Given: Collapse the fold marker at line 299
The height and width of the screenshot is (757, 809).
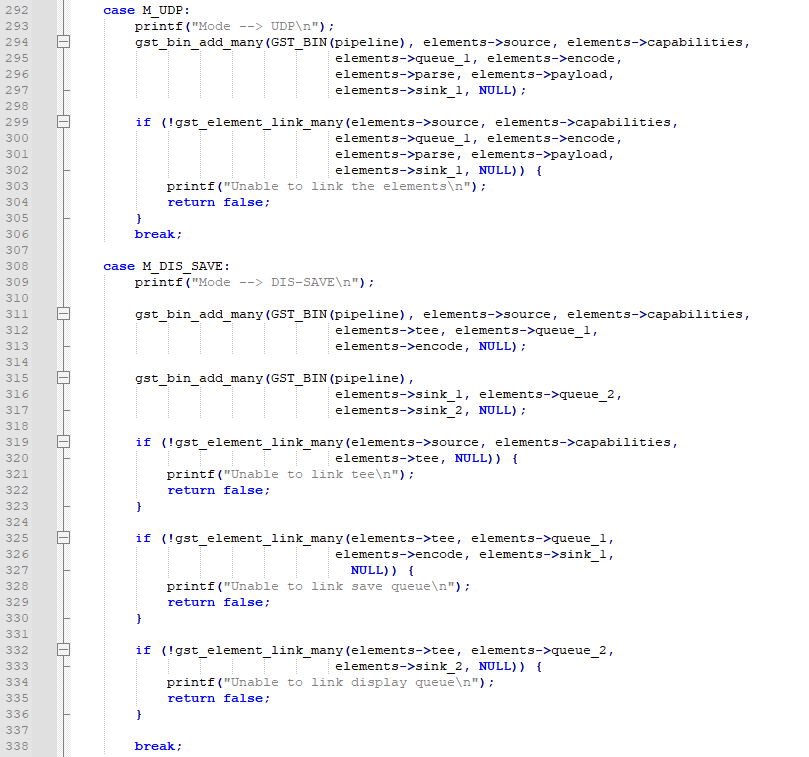Looking at the screenshot, I should pos(63,122).
